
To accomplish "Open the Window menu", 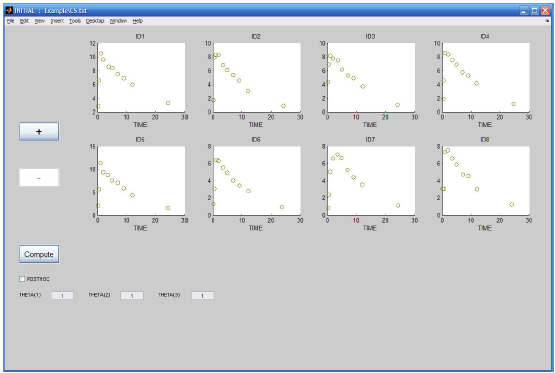I will [x=118, y=21].
